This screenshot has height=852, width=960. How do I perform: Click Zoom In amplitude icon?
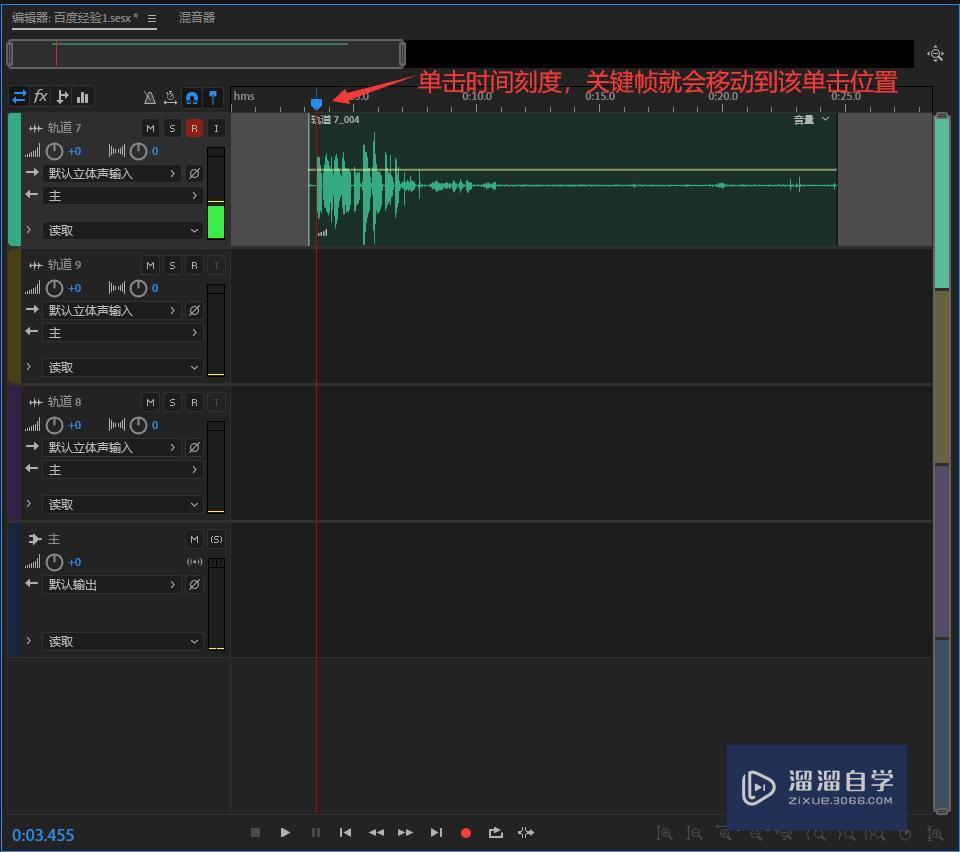coord(664,833)
